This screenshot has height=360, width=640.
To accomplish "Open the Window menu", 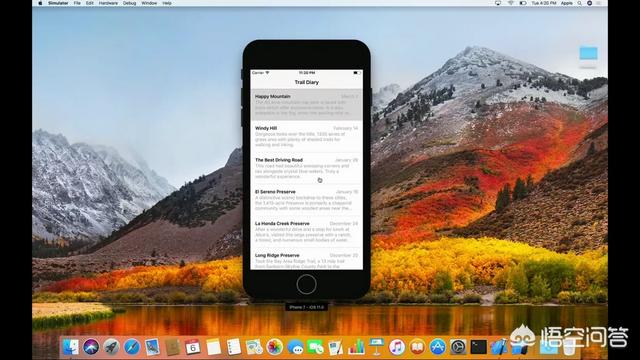I will coord(149,3).
